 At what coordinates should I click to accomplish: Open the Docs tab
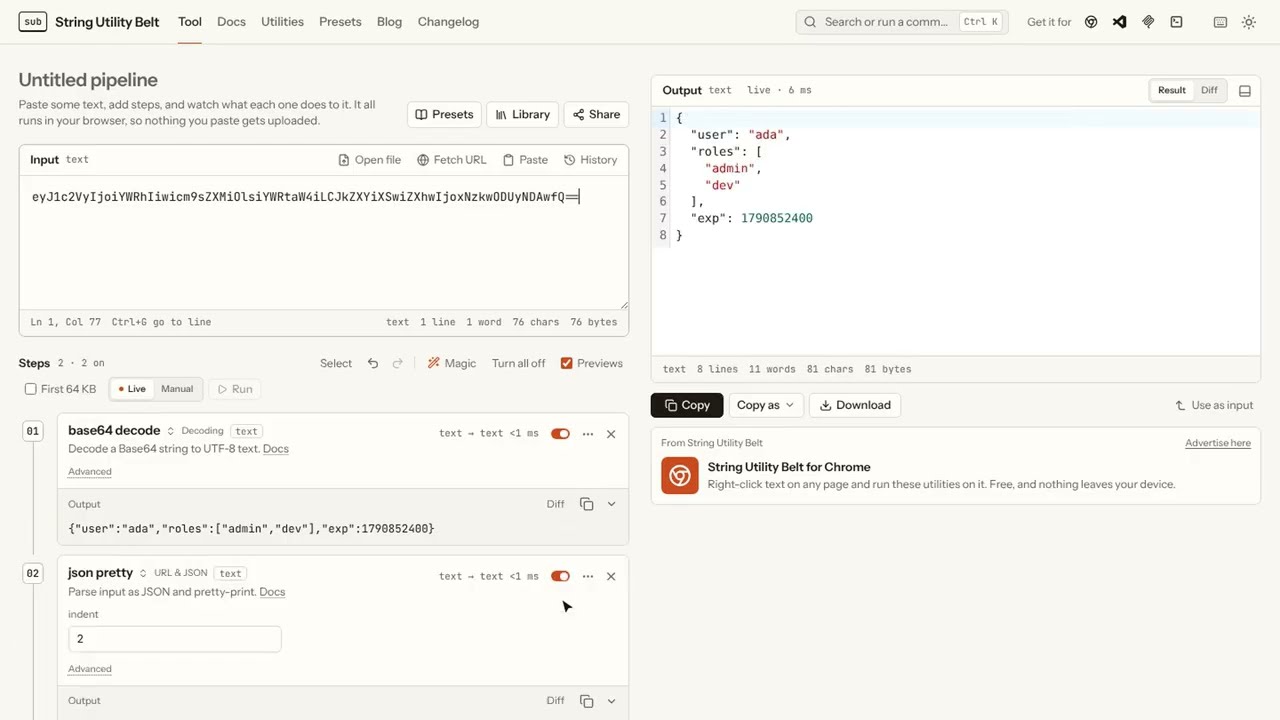[231, 22]
